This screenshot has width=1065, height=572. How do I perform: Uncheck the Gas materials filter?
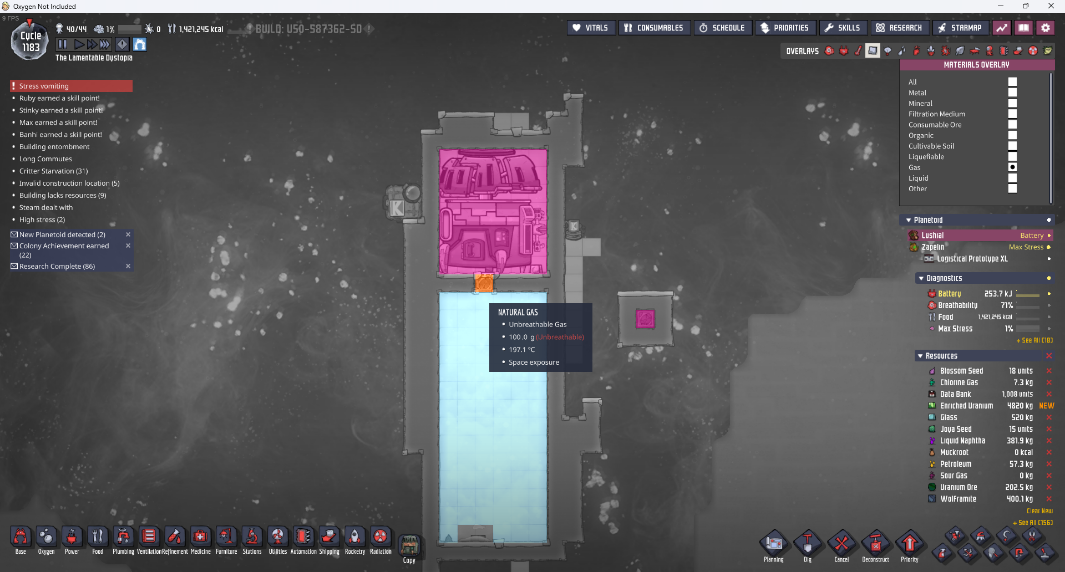[x=1012, y=167]
